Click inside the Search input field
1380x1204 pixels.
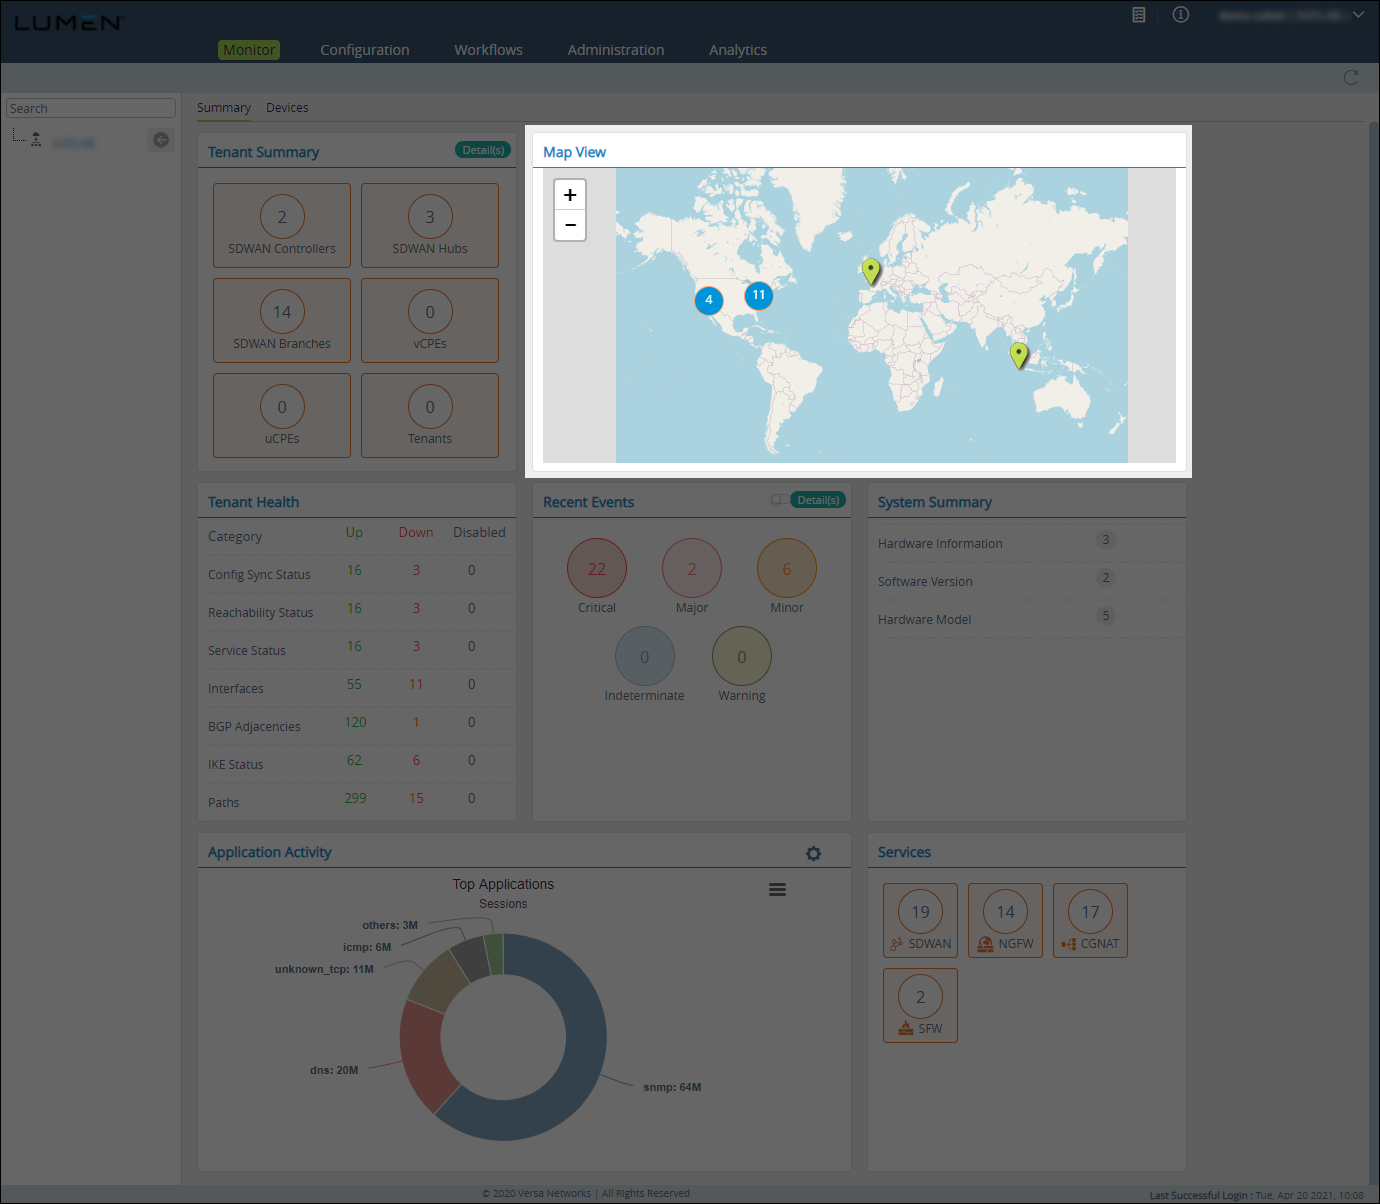90,107
